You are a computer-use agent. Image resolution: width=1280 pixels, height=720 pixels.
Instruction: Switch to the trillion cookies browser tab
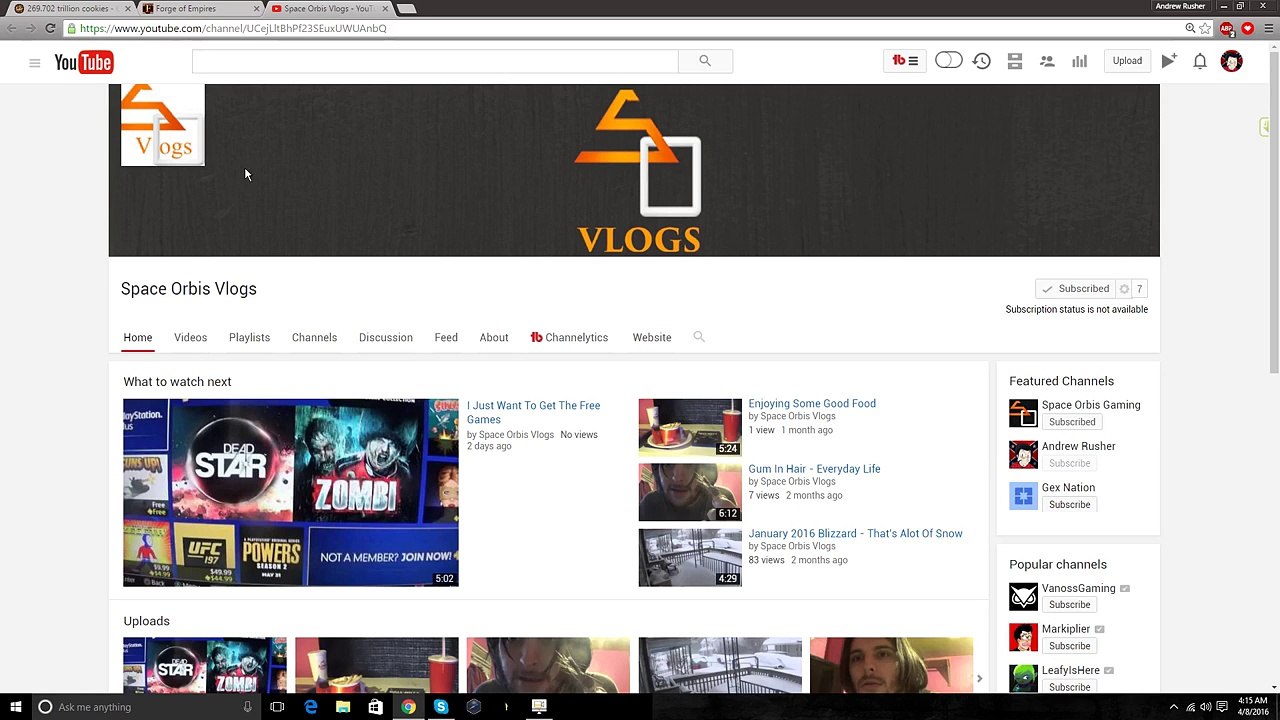[68, 8]
